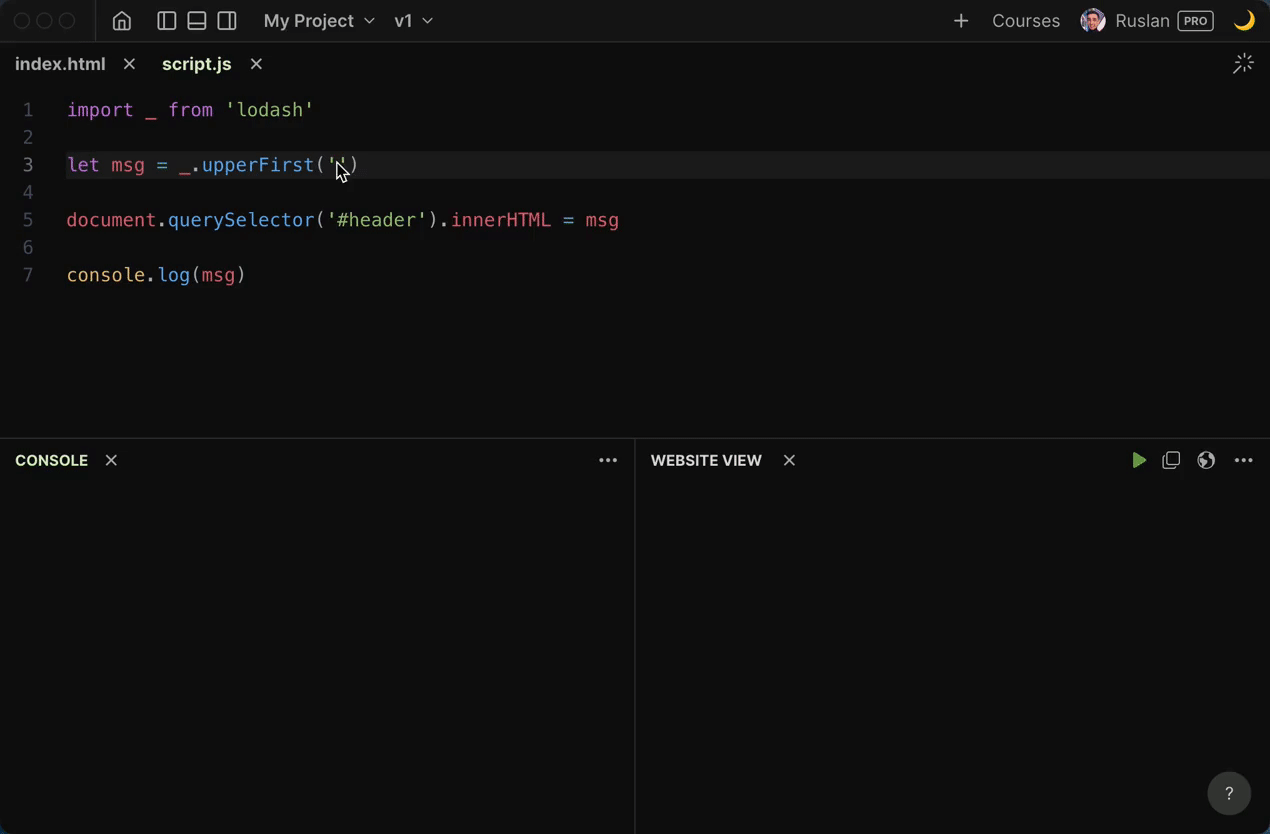Select the script.js tab
Viewport: 1270px width, 834px height.
[x=196, y=63]
